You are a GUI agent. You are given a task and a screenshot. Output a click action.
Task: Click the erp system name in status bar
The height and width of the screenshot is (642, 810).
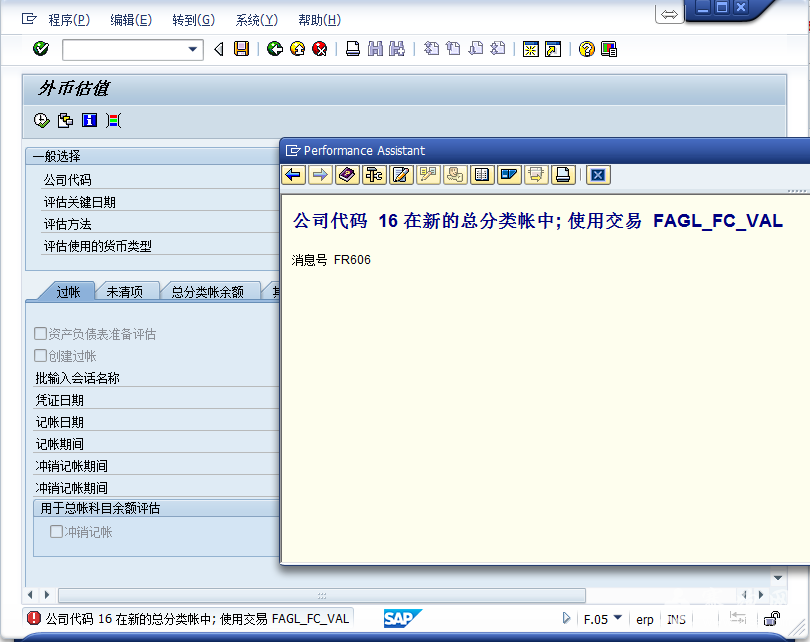tap(644, 620)
